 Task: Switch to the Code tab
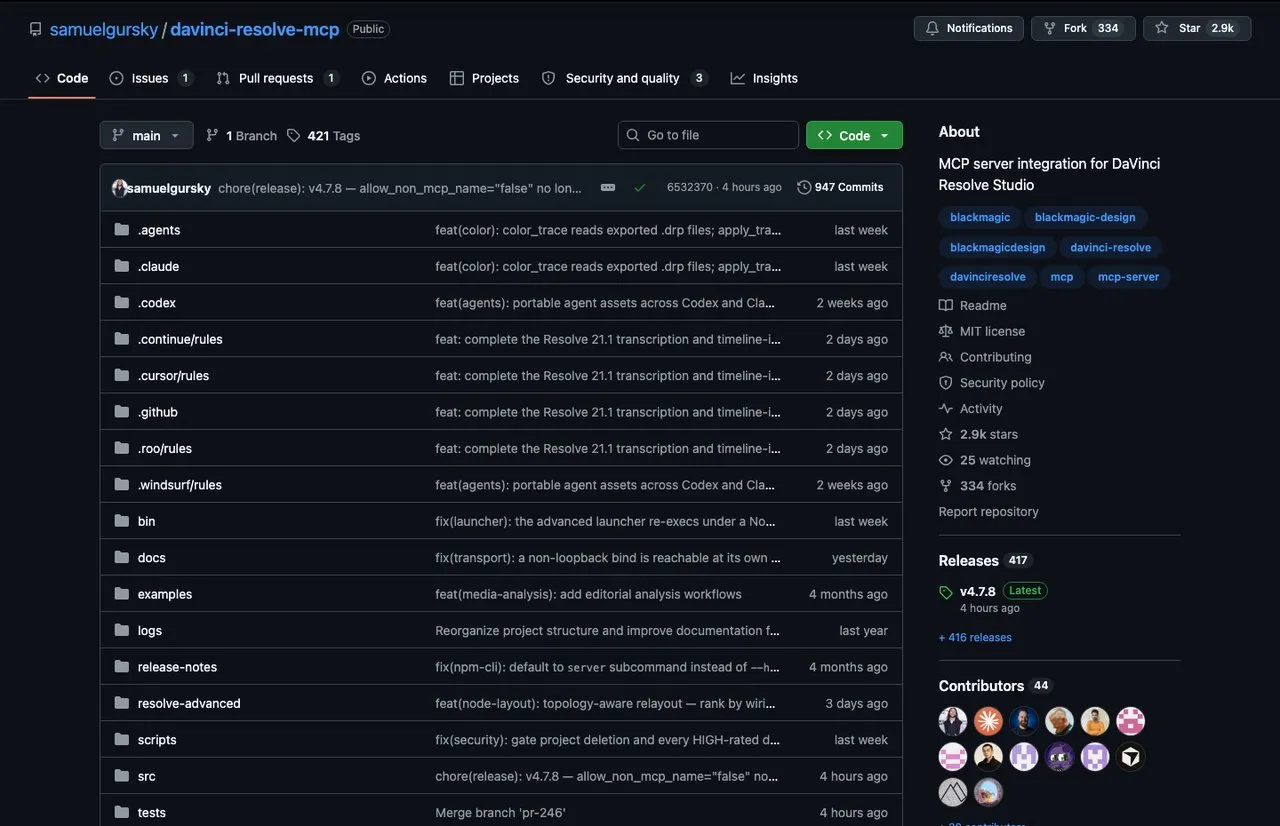click(62, 78)
